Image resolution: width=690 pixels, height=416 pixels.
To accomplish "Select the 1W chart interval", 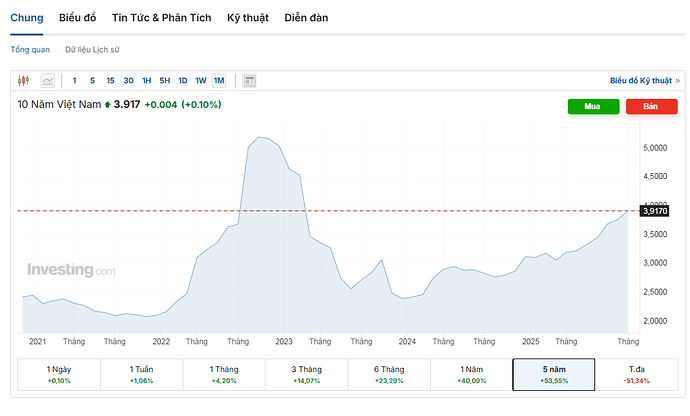I will pos(200,80).
